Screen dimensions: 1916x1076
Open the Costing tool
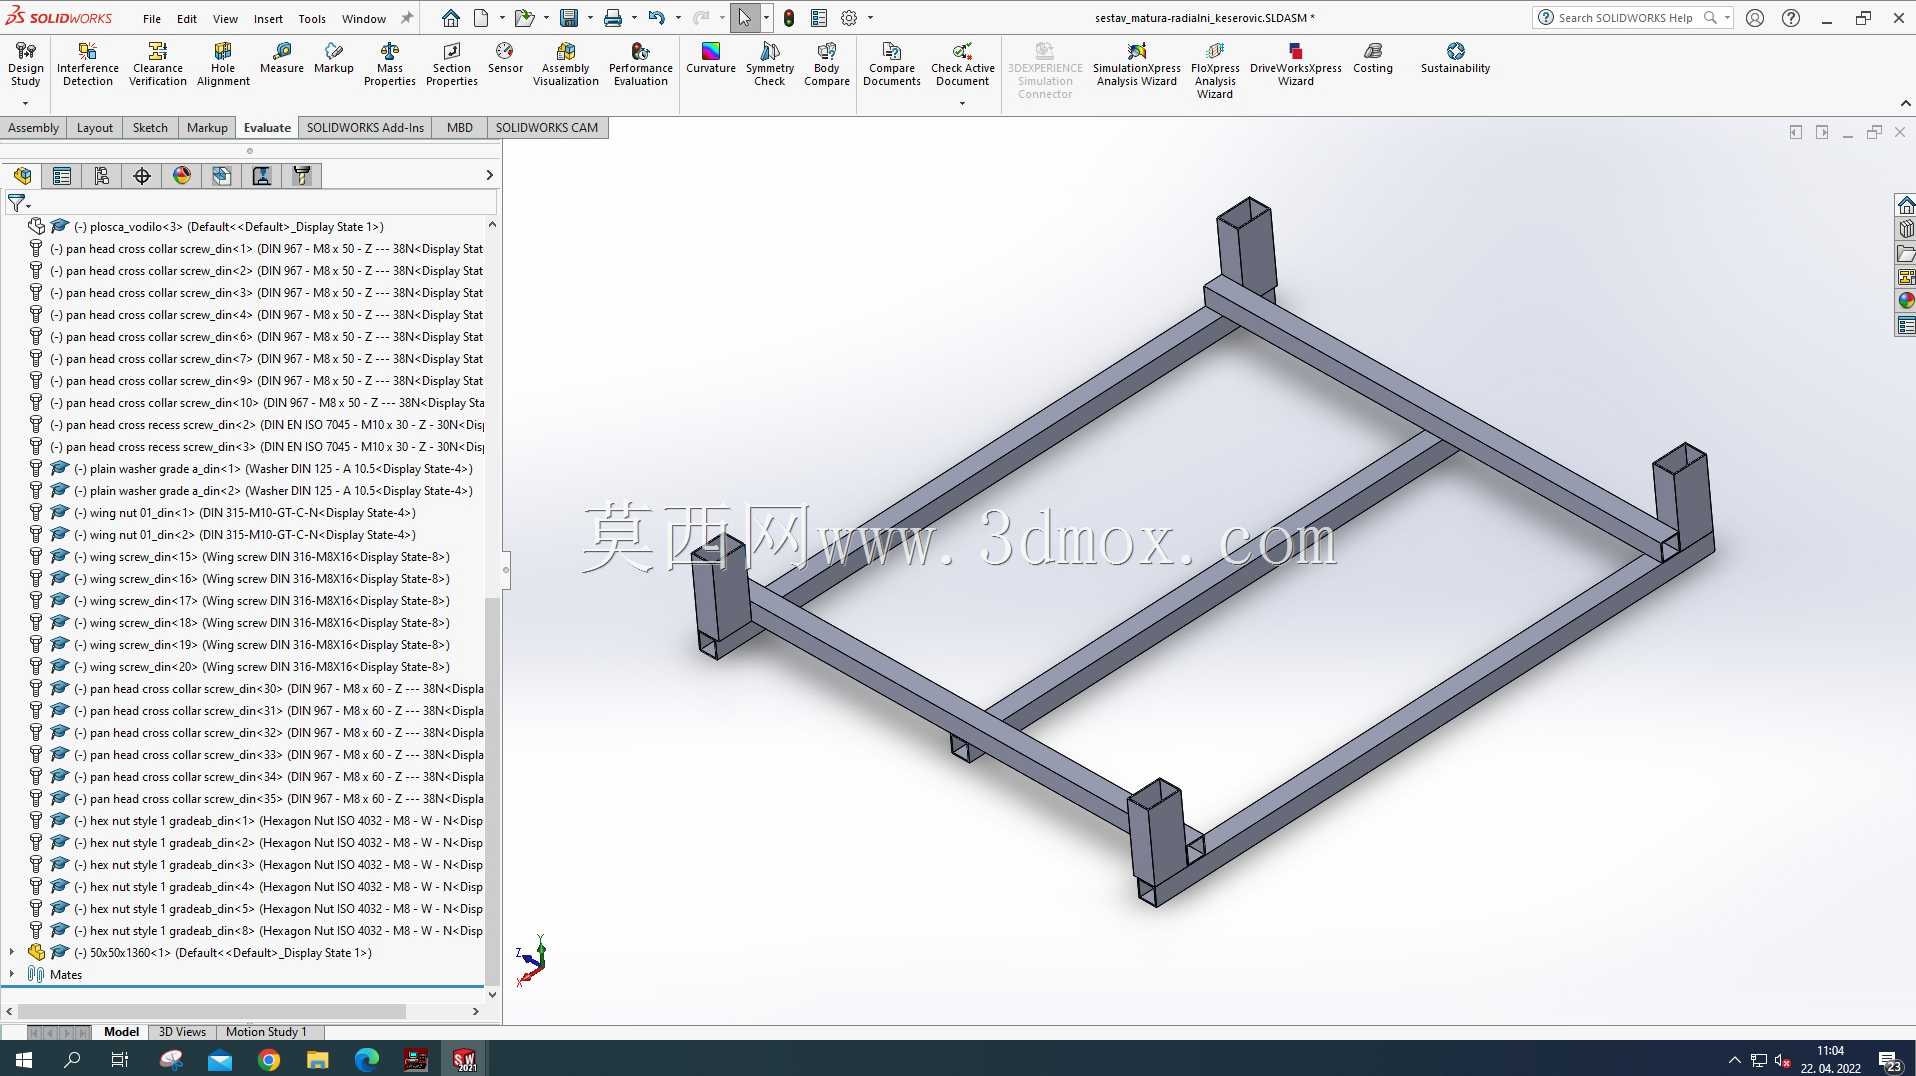pos(1373,58)
